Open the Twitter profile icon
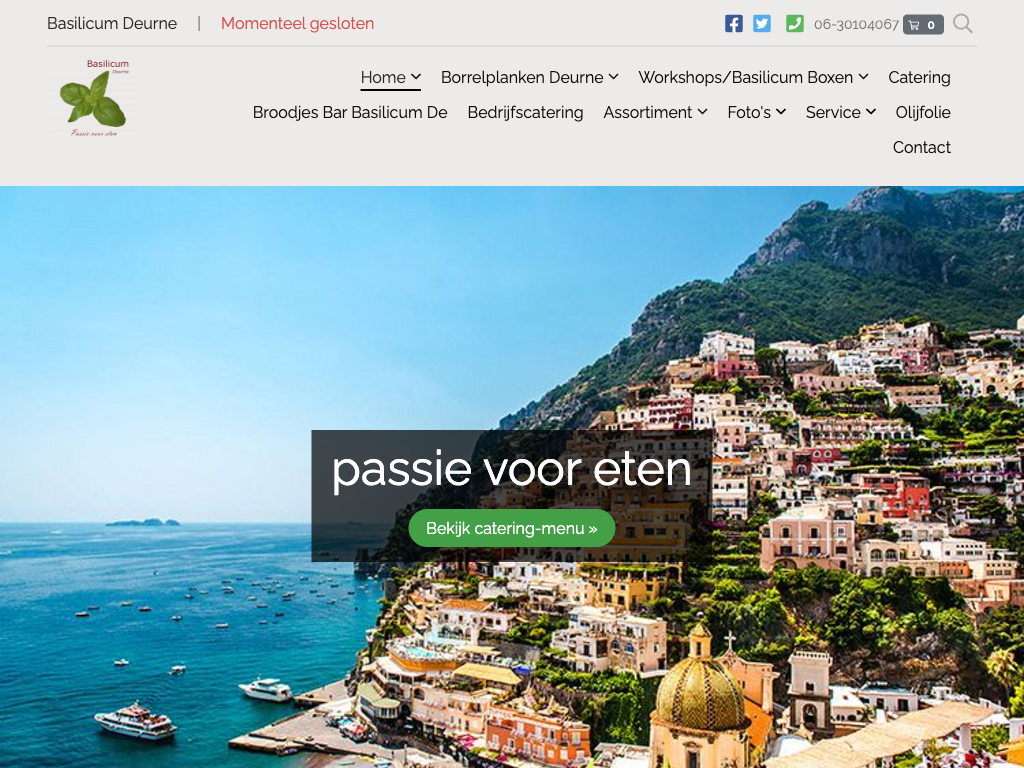1024x768 pixels. (x=761, y=24)
